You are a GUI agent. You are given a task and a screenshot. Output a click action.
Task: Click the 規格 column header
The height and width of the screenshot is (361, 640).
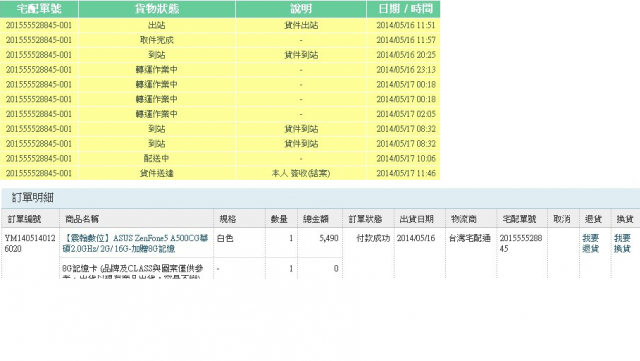228,219
